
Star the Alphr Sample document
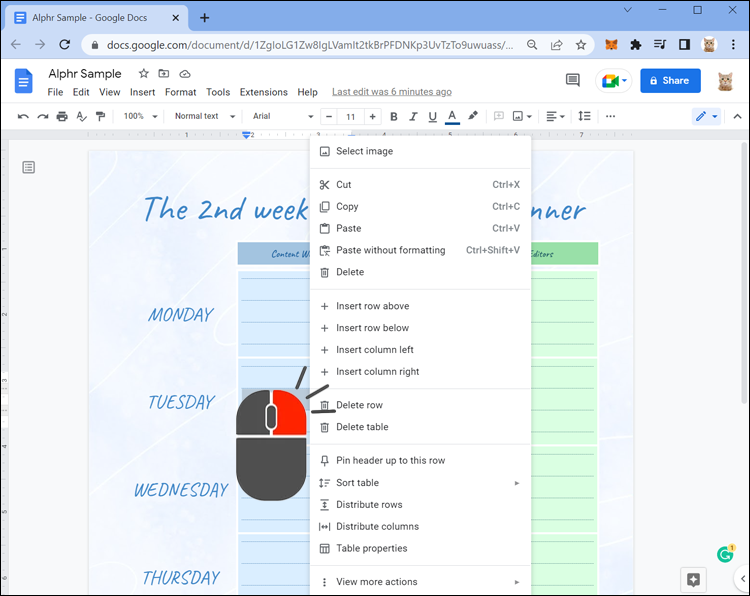pos(143,74)
